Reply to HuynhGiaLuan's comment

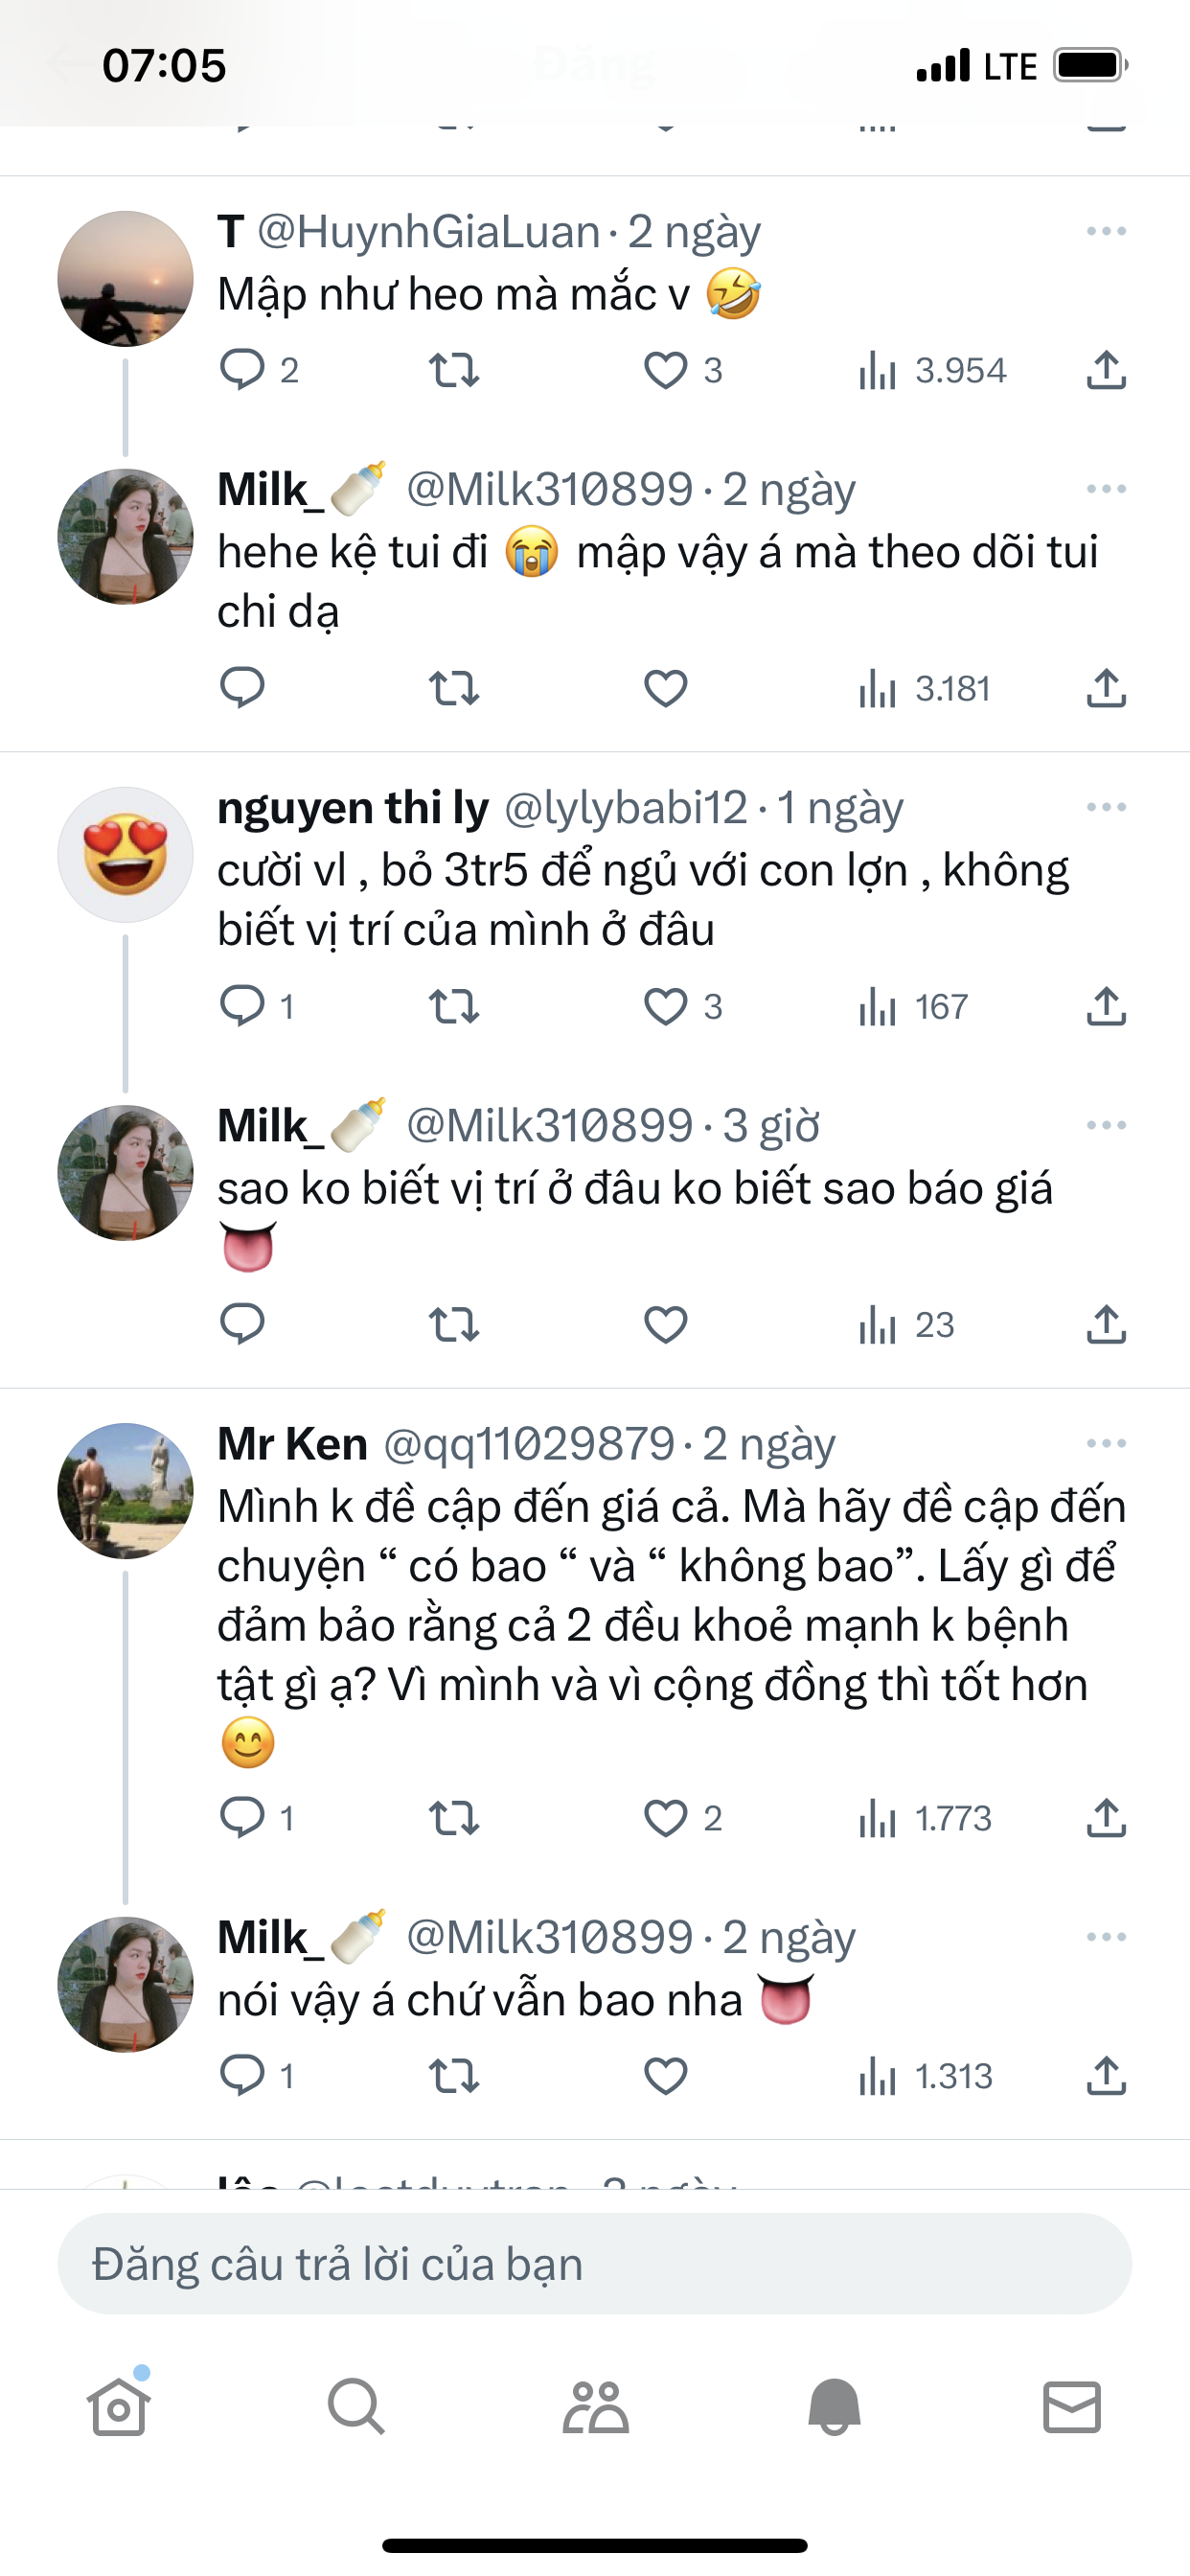point(242,370)
